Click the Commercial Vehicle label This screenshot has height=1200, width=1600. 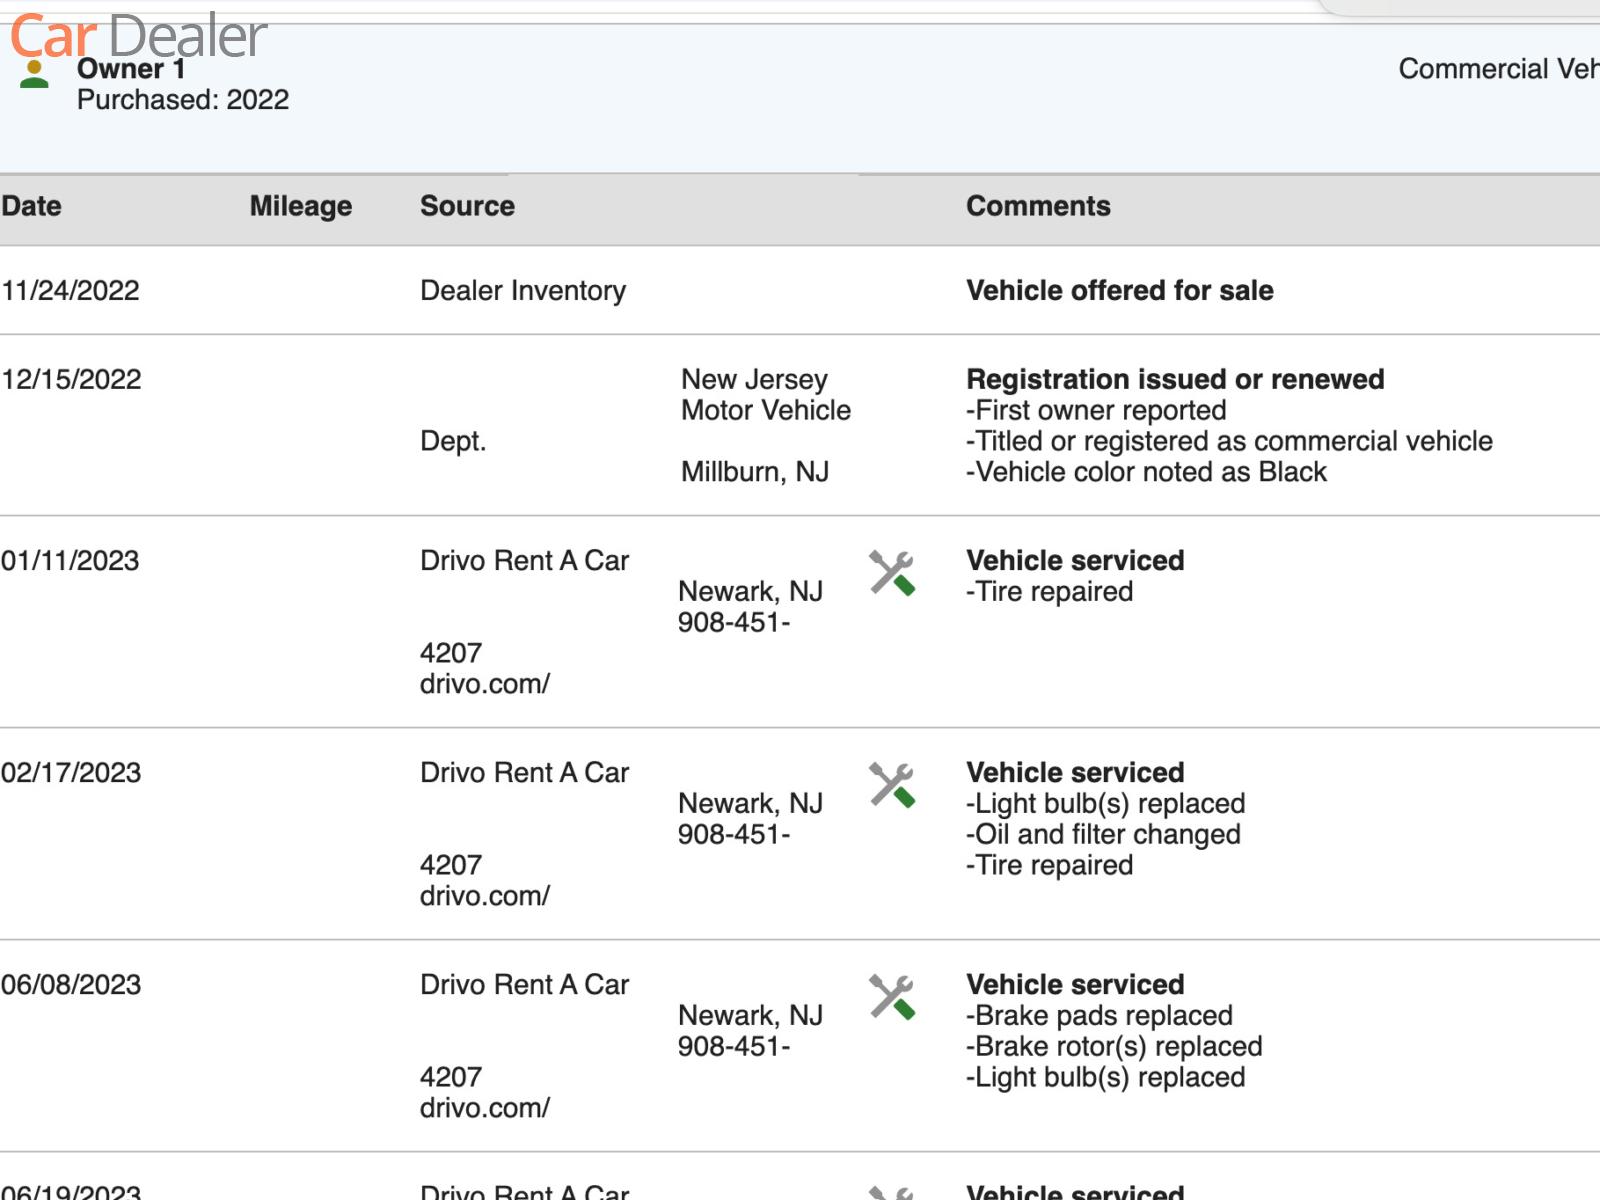pyautogui.click(x=1497, y=69)
